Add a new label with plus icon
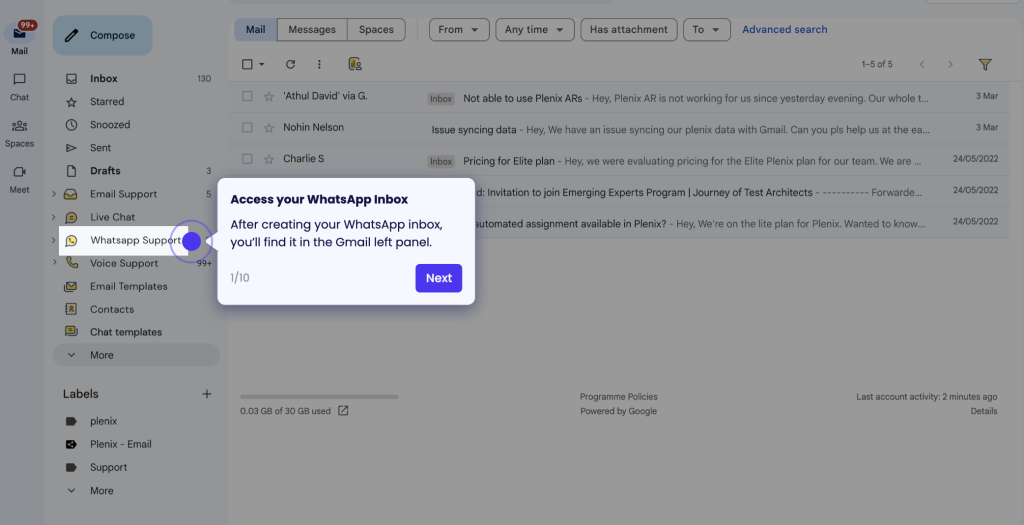1024x525 pixels. pos(206,394)
